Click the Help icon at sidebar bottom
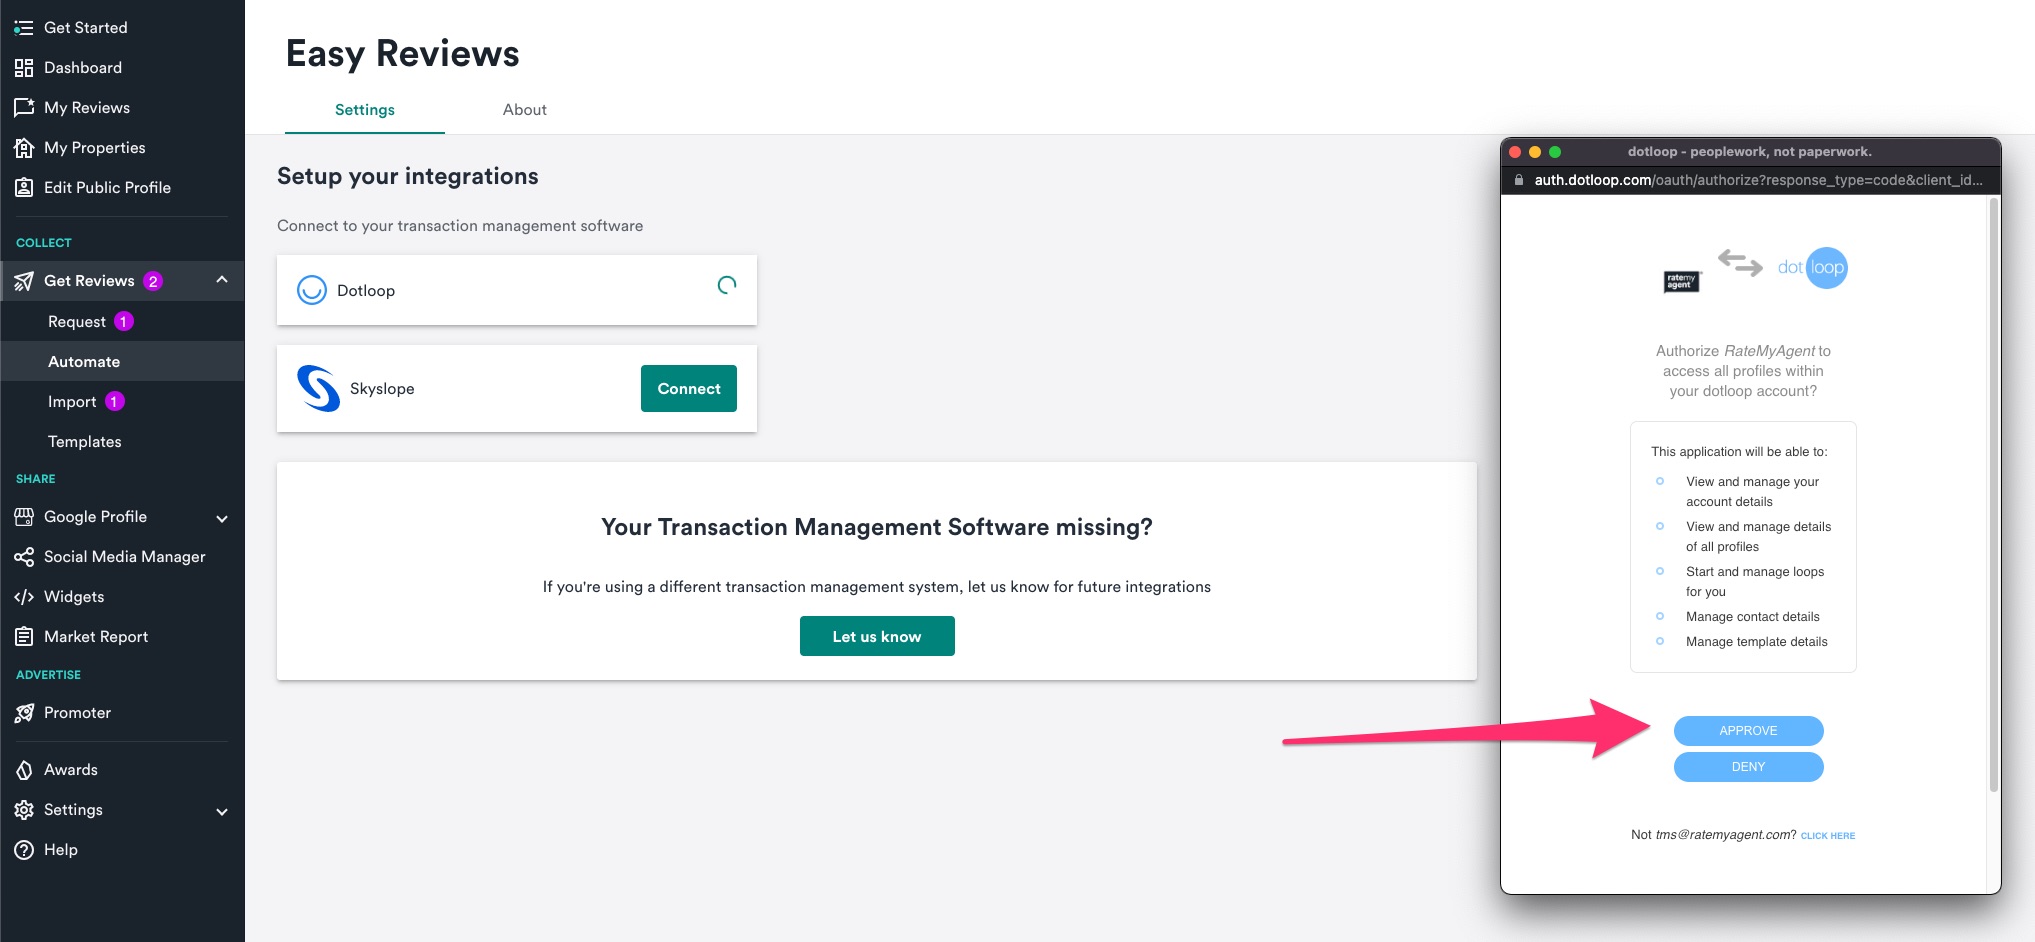 tap(22, 849)
